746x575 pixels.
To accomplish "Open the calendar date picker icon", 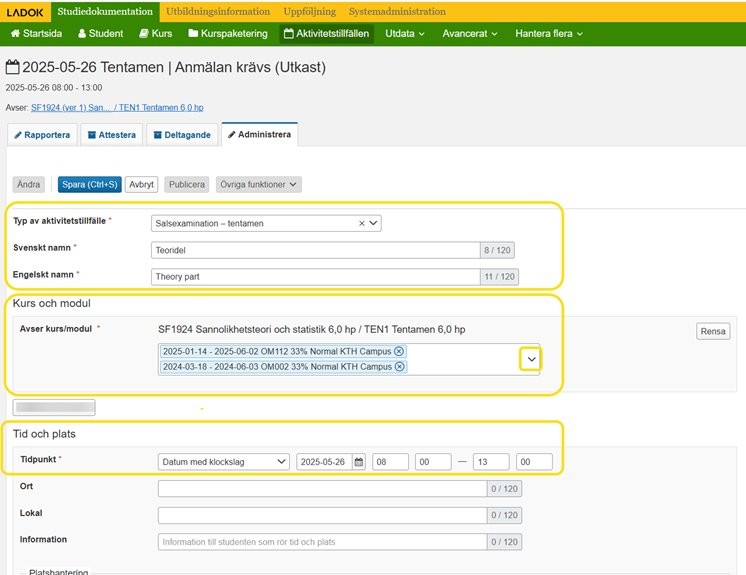I will point(359,462).
